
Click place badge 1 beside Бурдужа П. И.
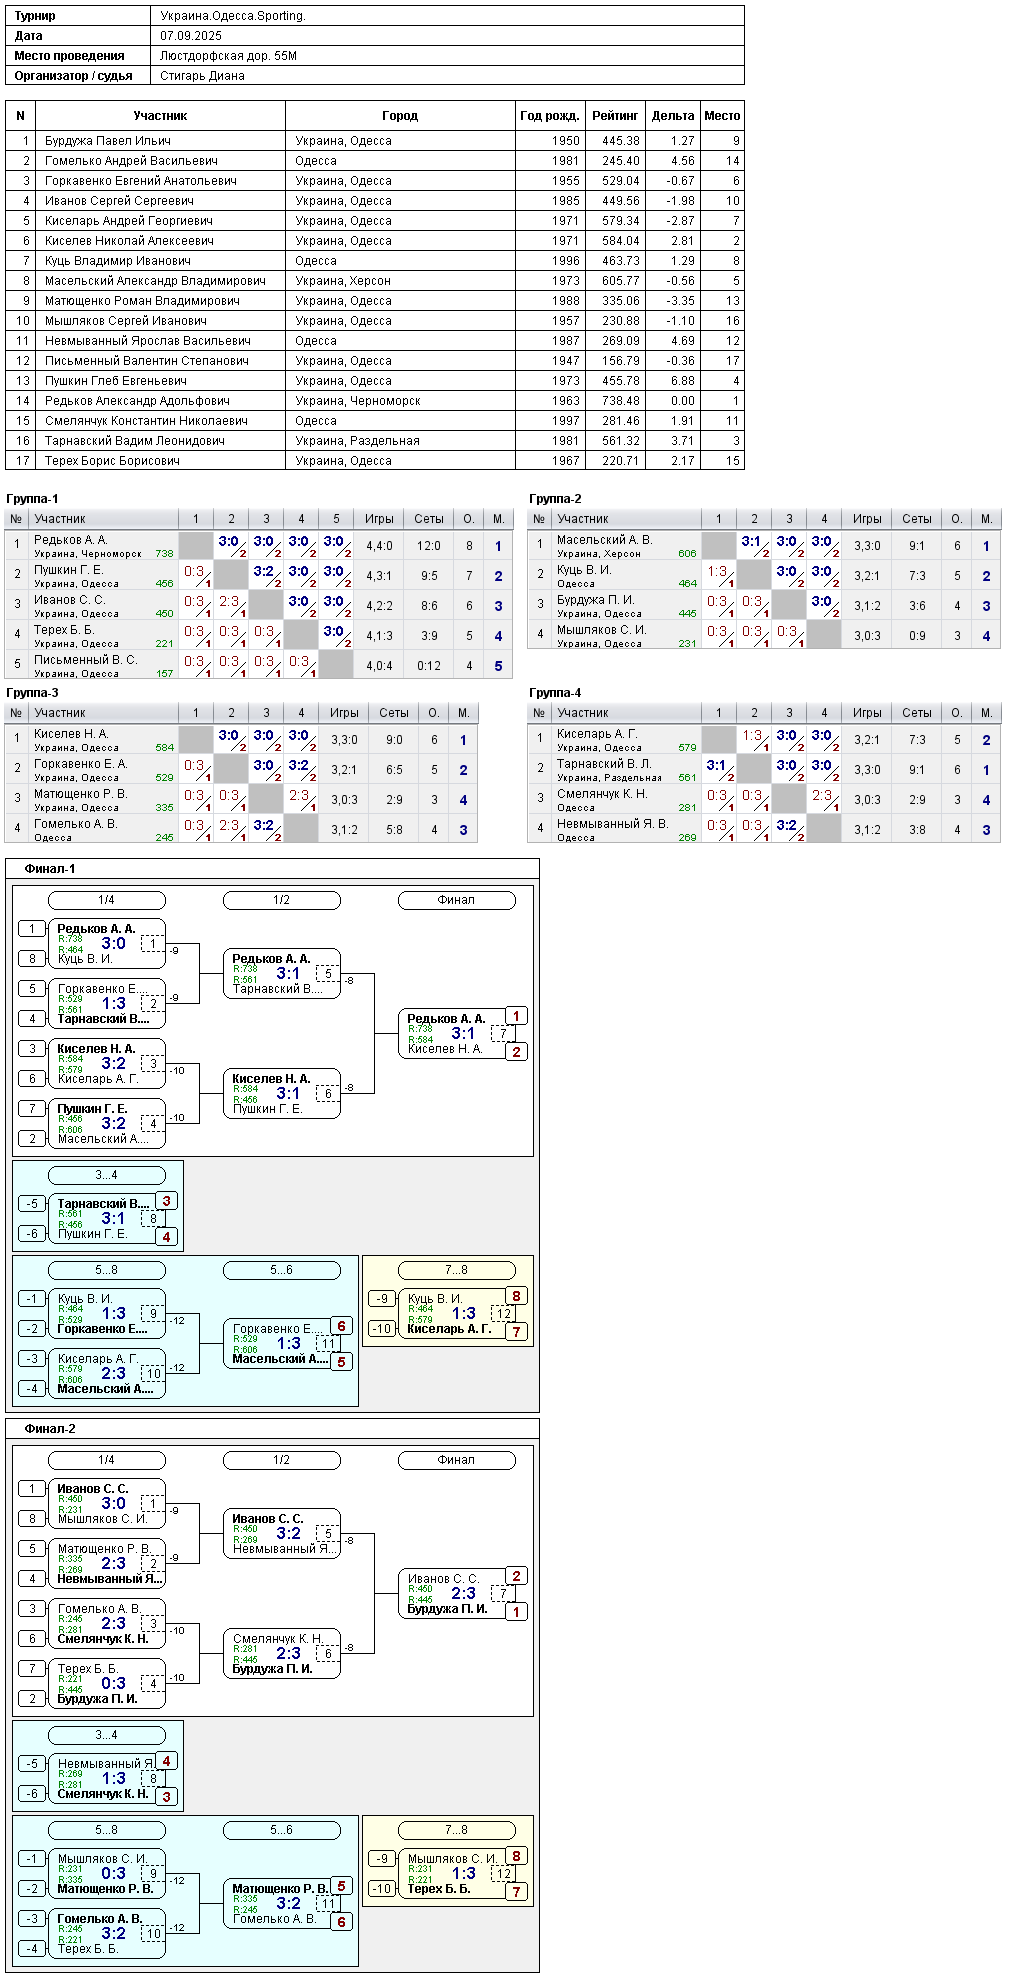tap(516, 1612)
